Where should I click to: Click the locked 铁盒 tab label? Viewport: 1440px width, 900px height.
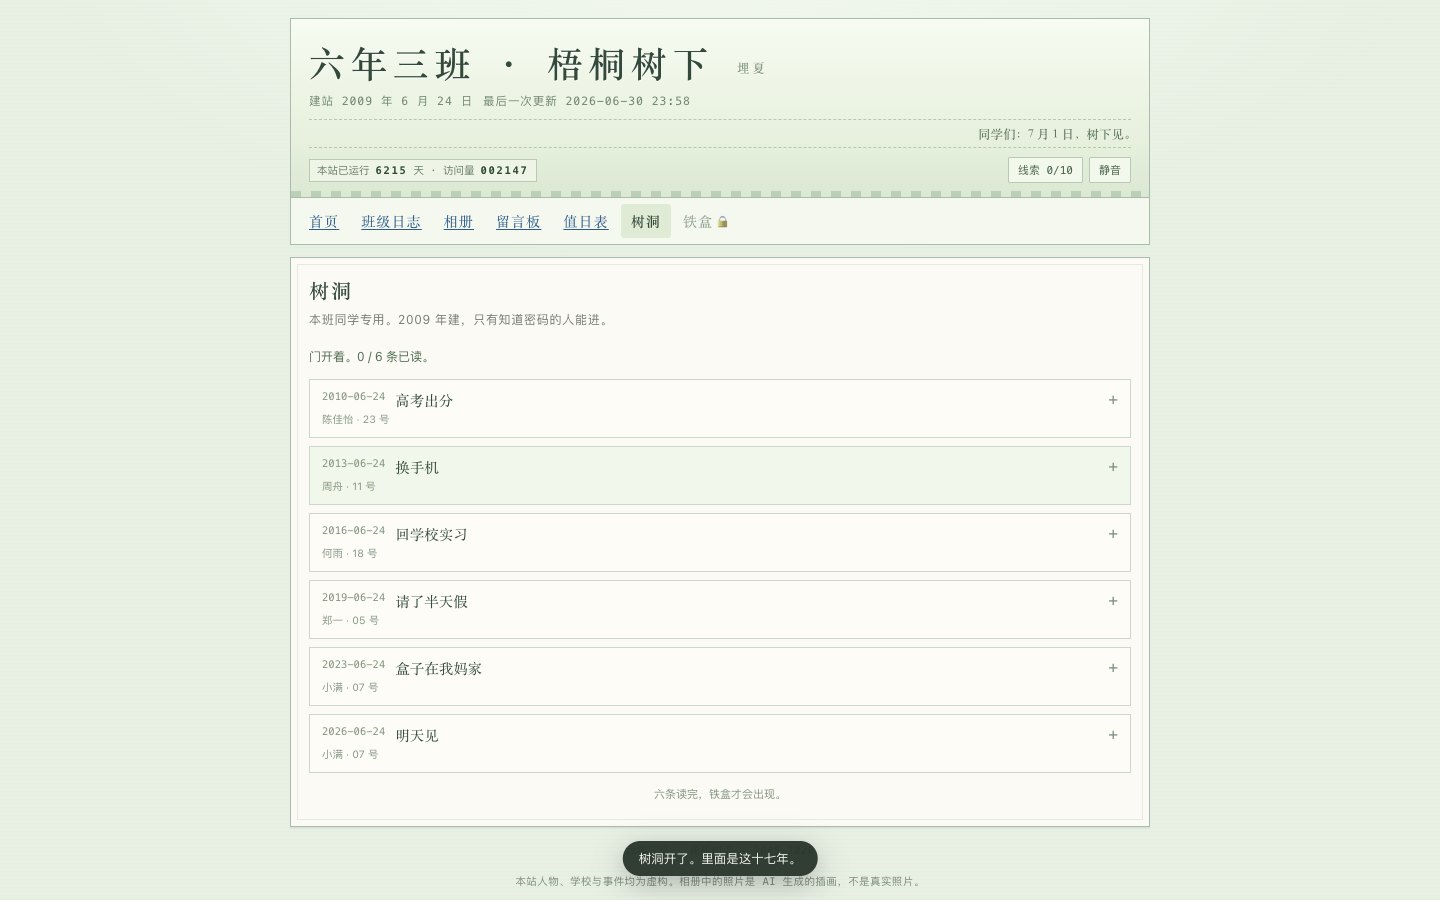698,222
